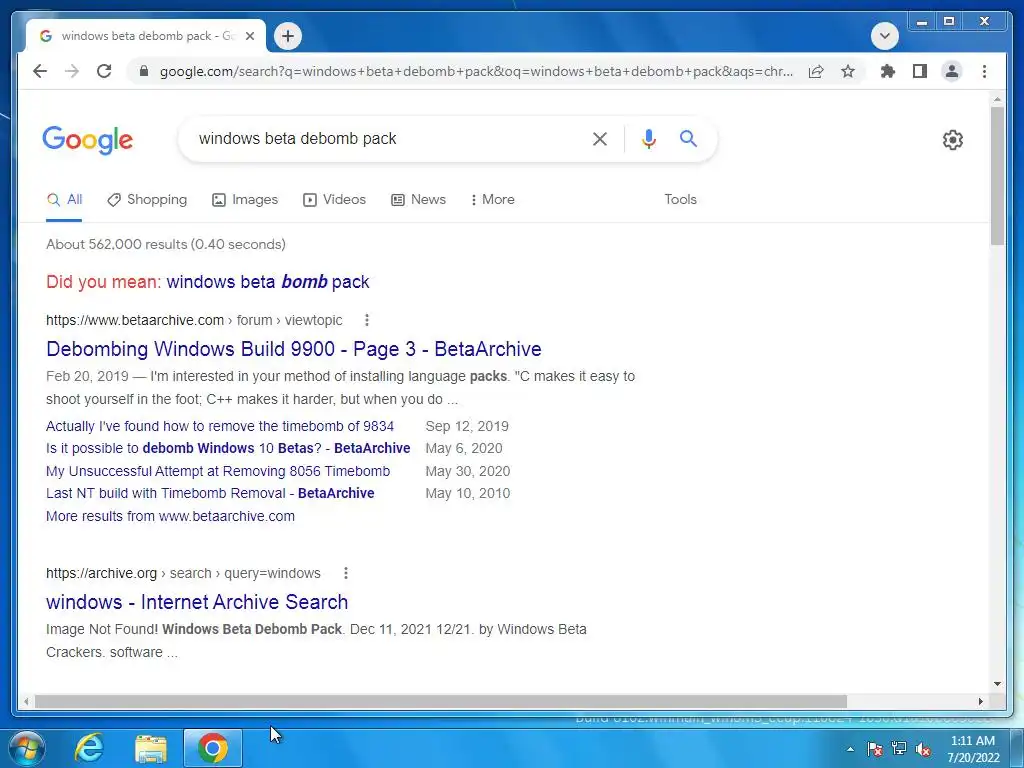
Task: Open Chrome's three-dot menu
Action: click(x=984, y=71)
